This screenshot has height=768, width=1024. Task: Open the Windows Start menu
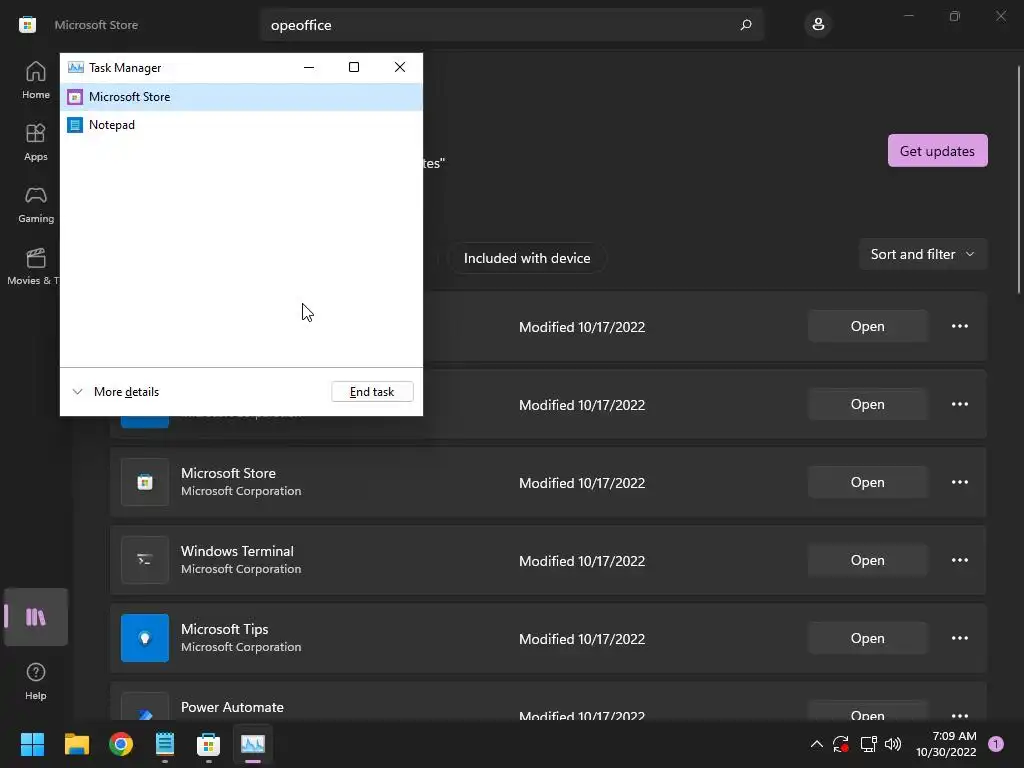pos(32,744)
